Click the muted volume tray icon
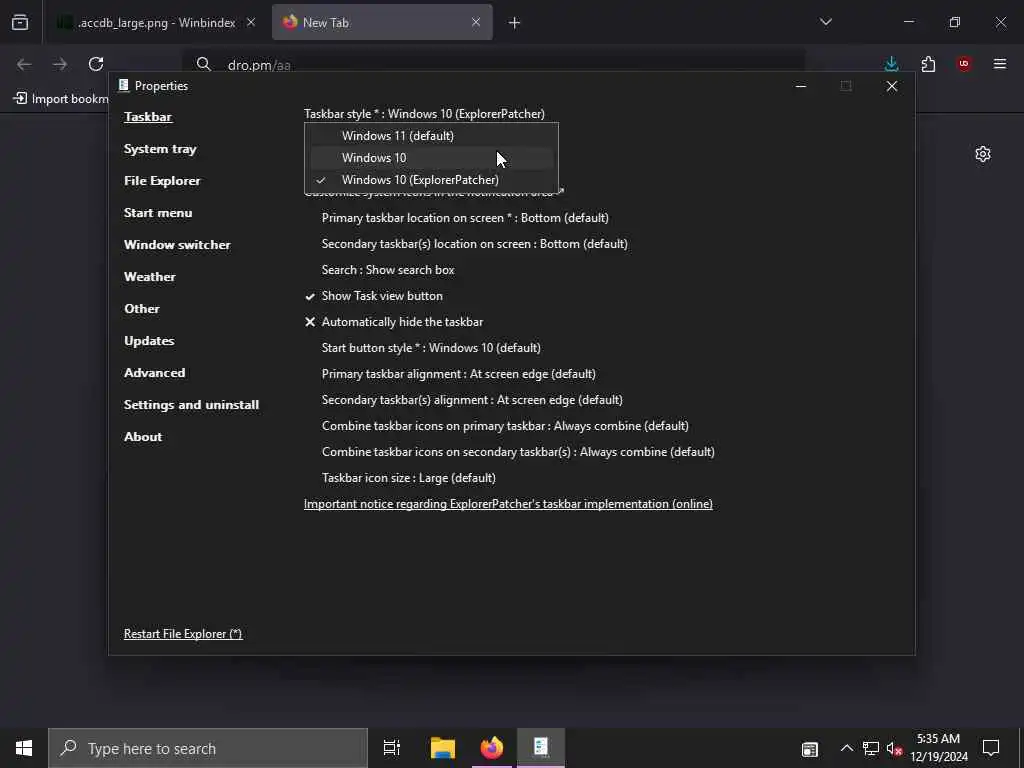 tap(894, 748)
